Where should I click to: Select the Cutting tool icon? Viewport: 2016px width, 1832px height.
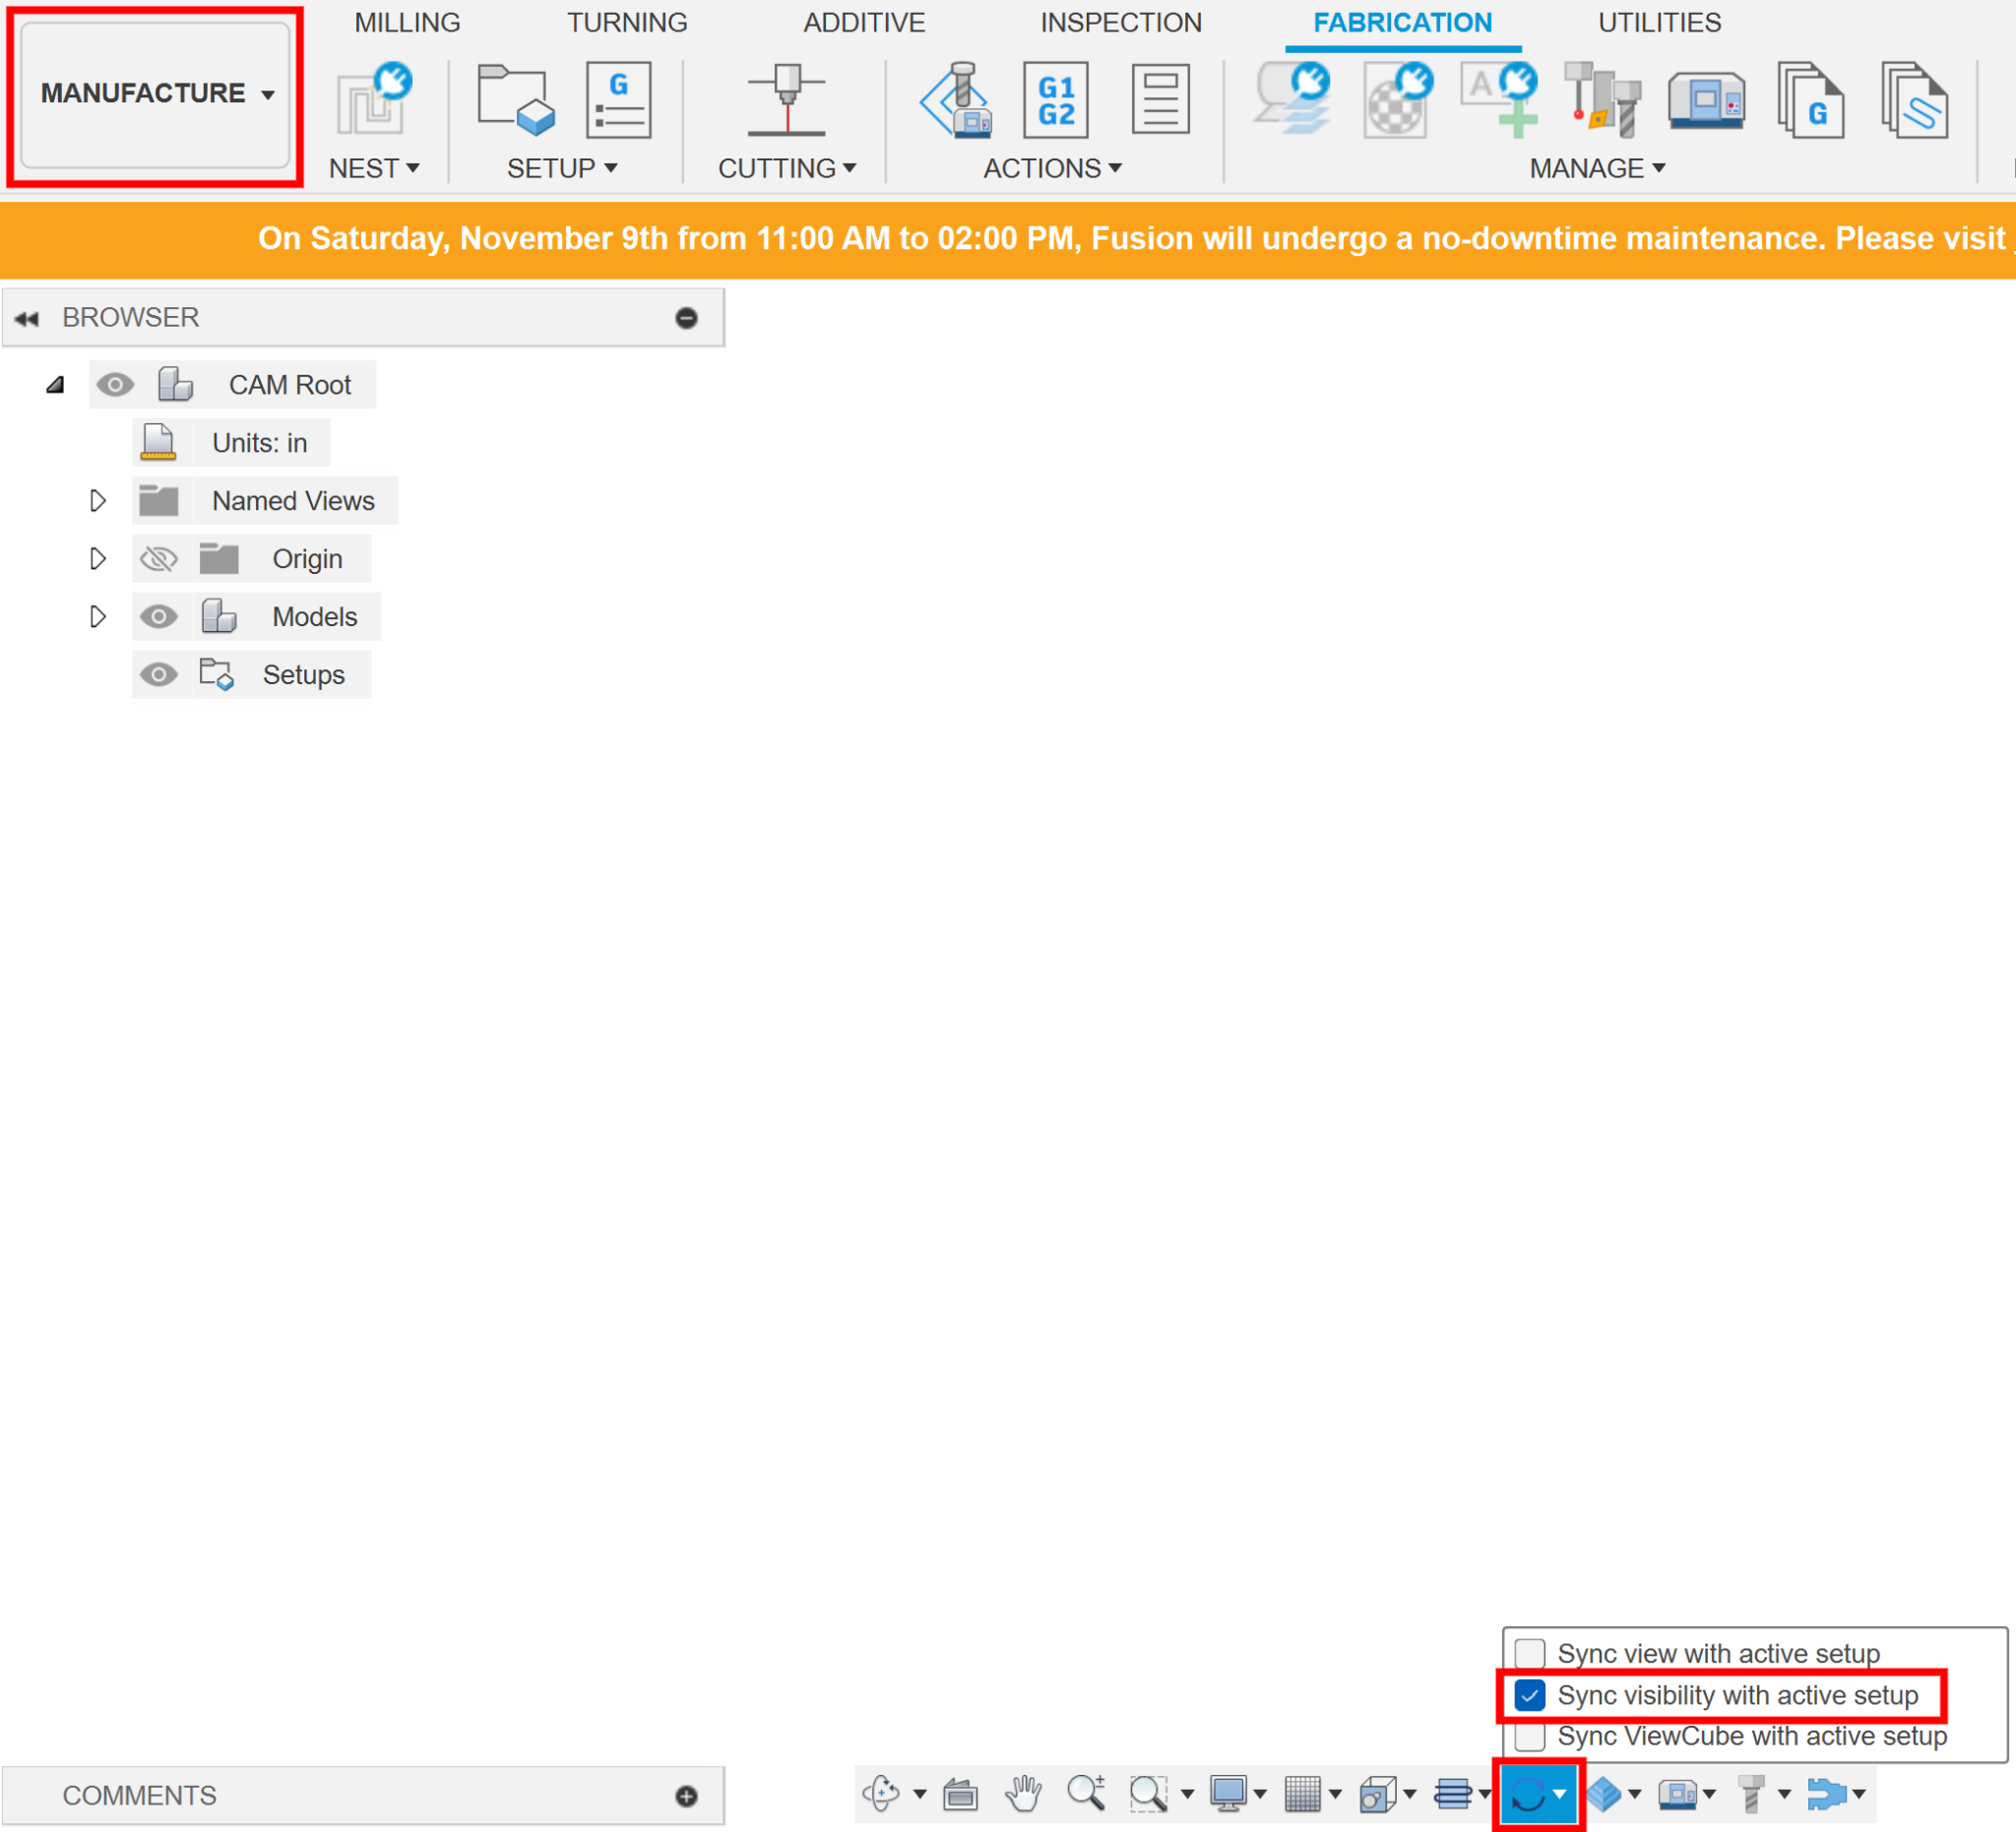pos(787,100)
